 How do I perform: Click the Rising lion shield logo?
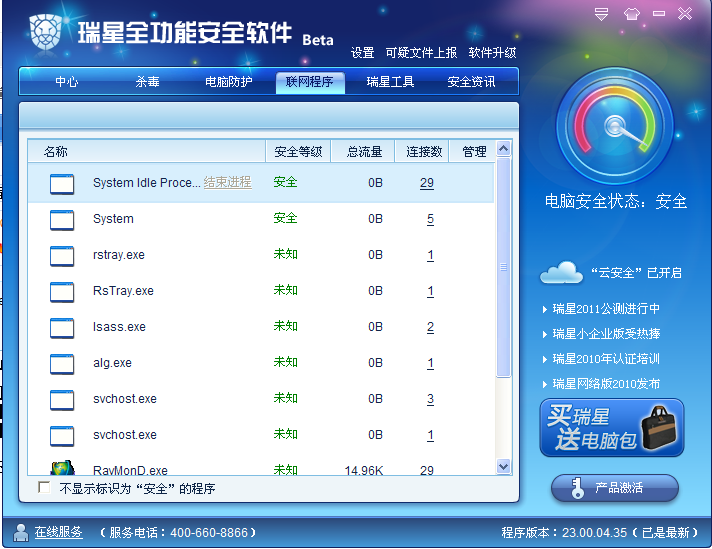45,31
